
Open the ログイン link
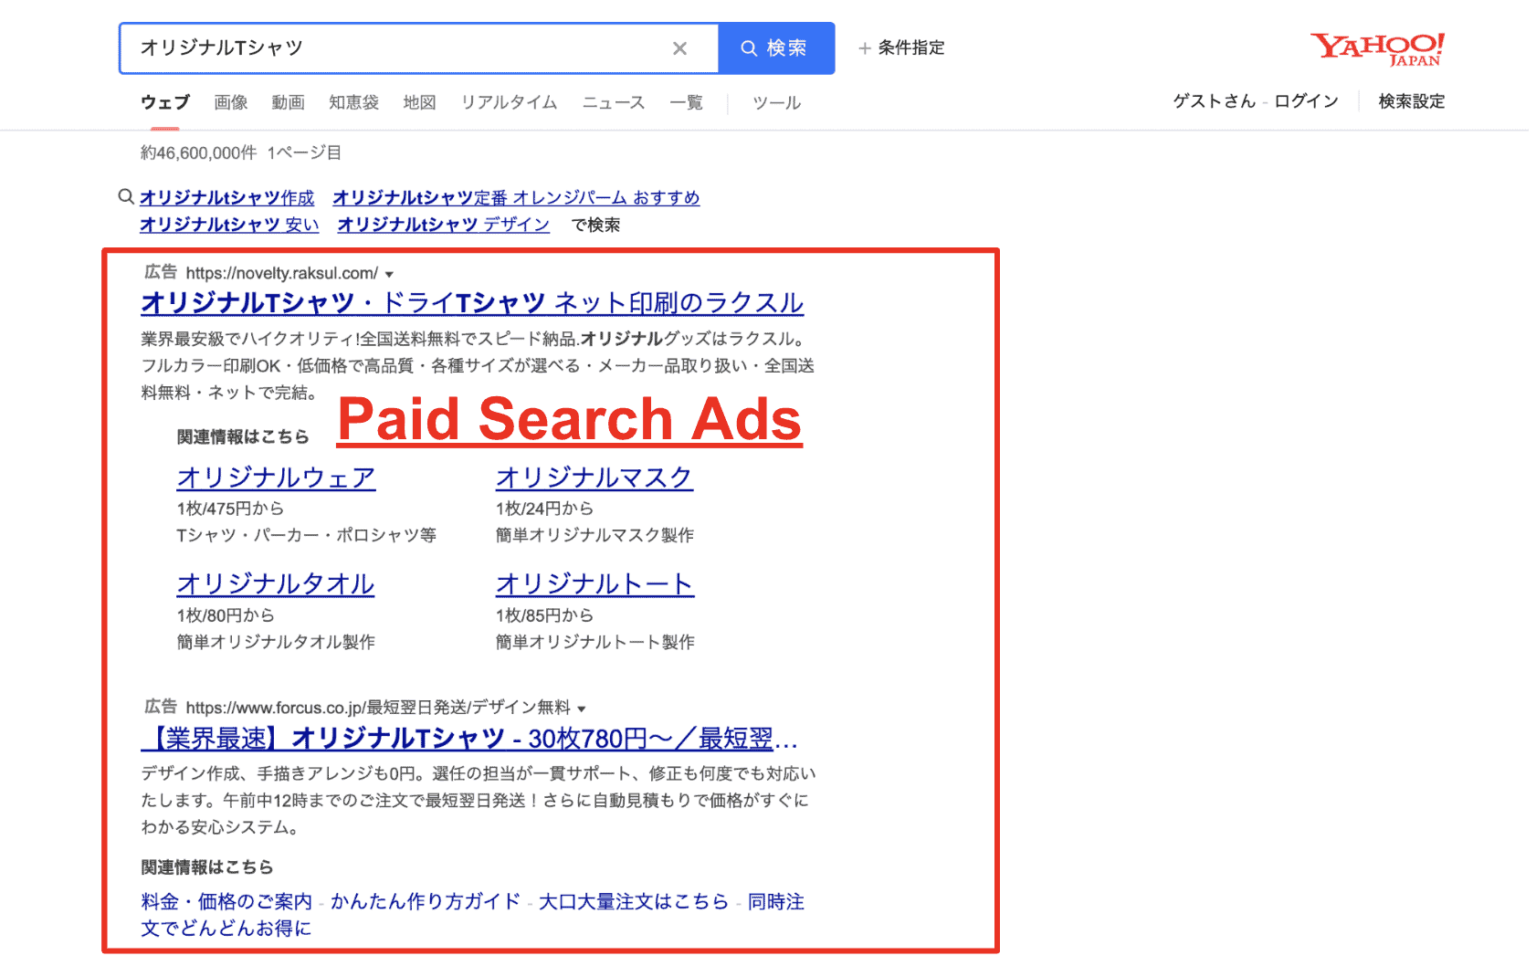(x=1306, y=100)
